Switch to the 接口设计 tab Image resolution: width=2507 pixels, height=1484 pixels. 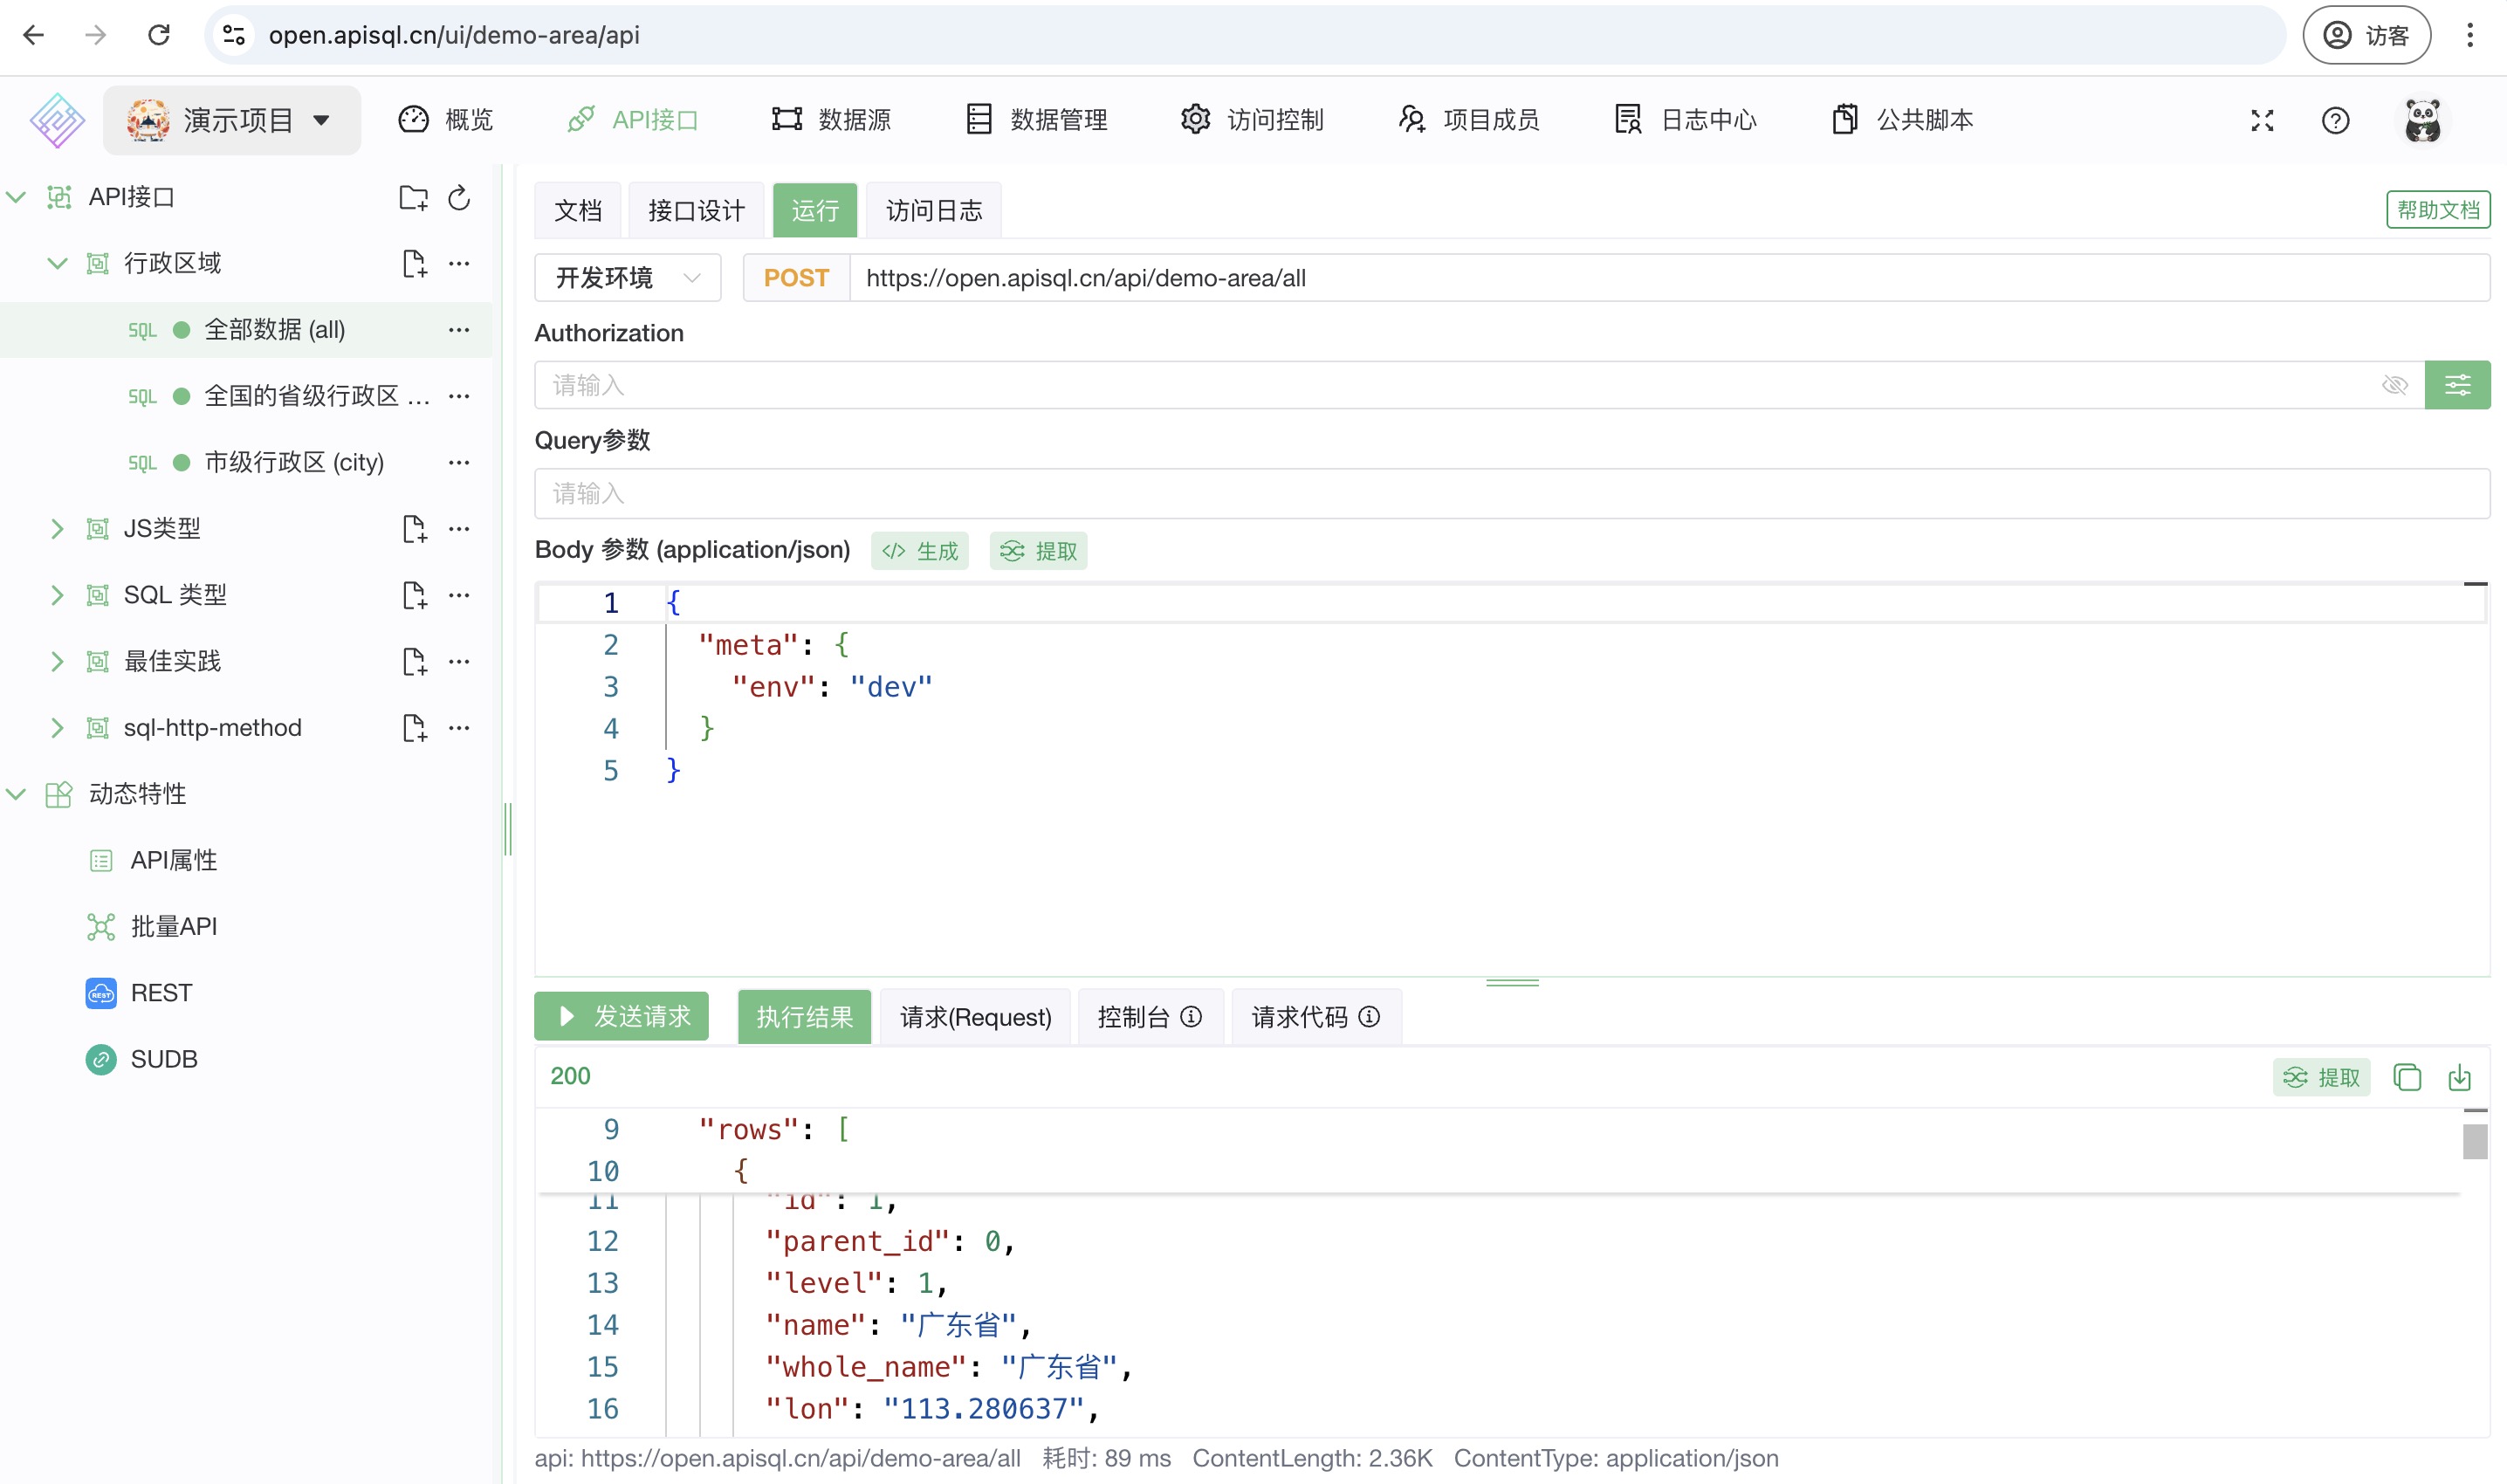click(x=696, y=210)
